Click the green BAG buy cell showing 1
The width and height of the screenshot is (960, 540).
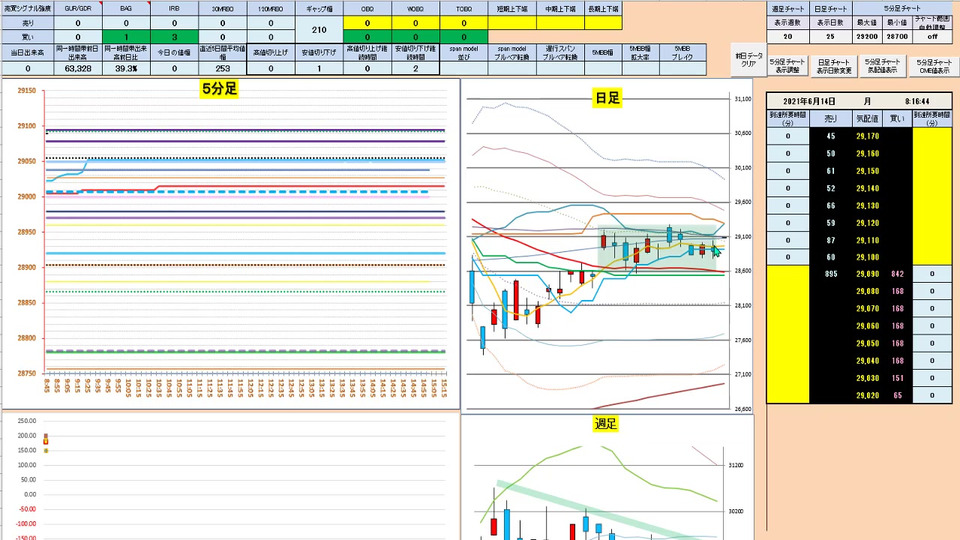point(126,37)
